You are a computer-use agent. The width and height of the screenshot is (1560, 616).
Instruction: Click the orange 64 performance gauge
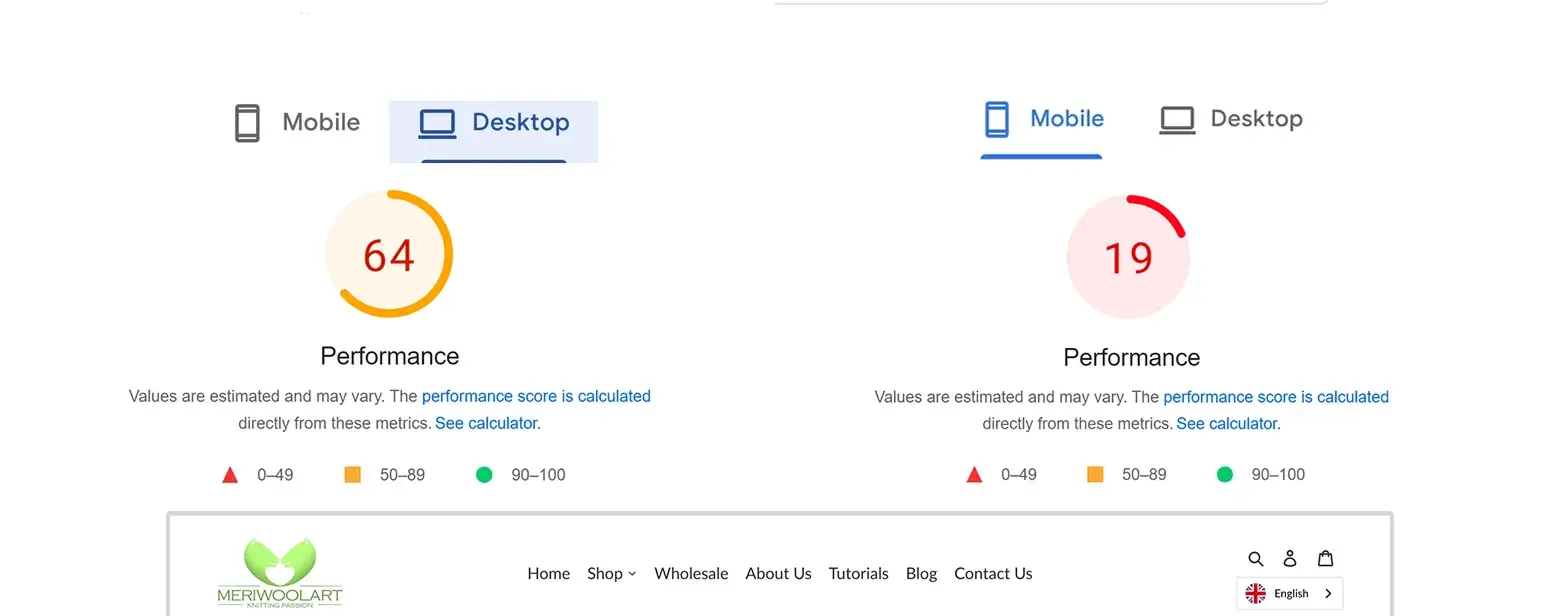(x=389, y=254)
